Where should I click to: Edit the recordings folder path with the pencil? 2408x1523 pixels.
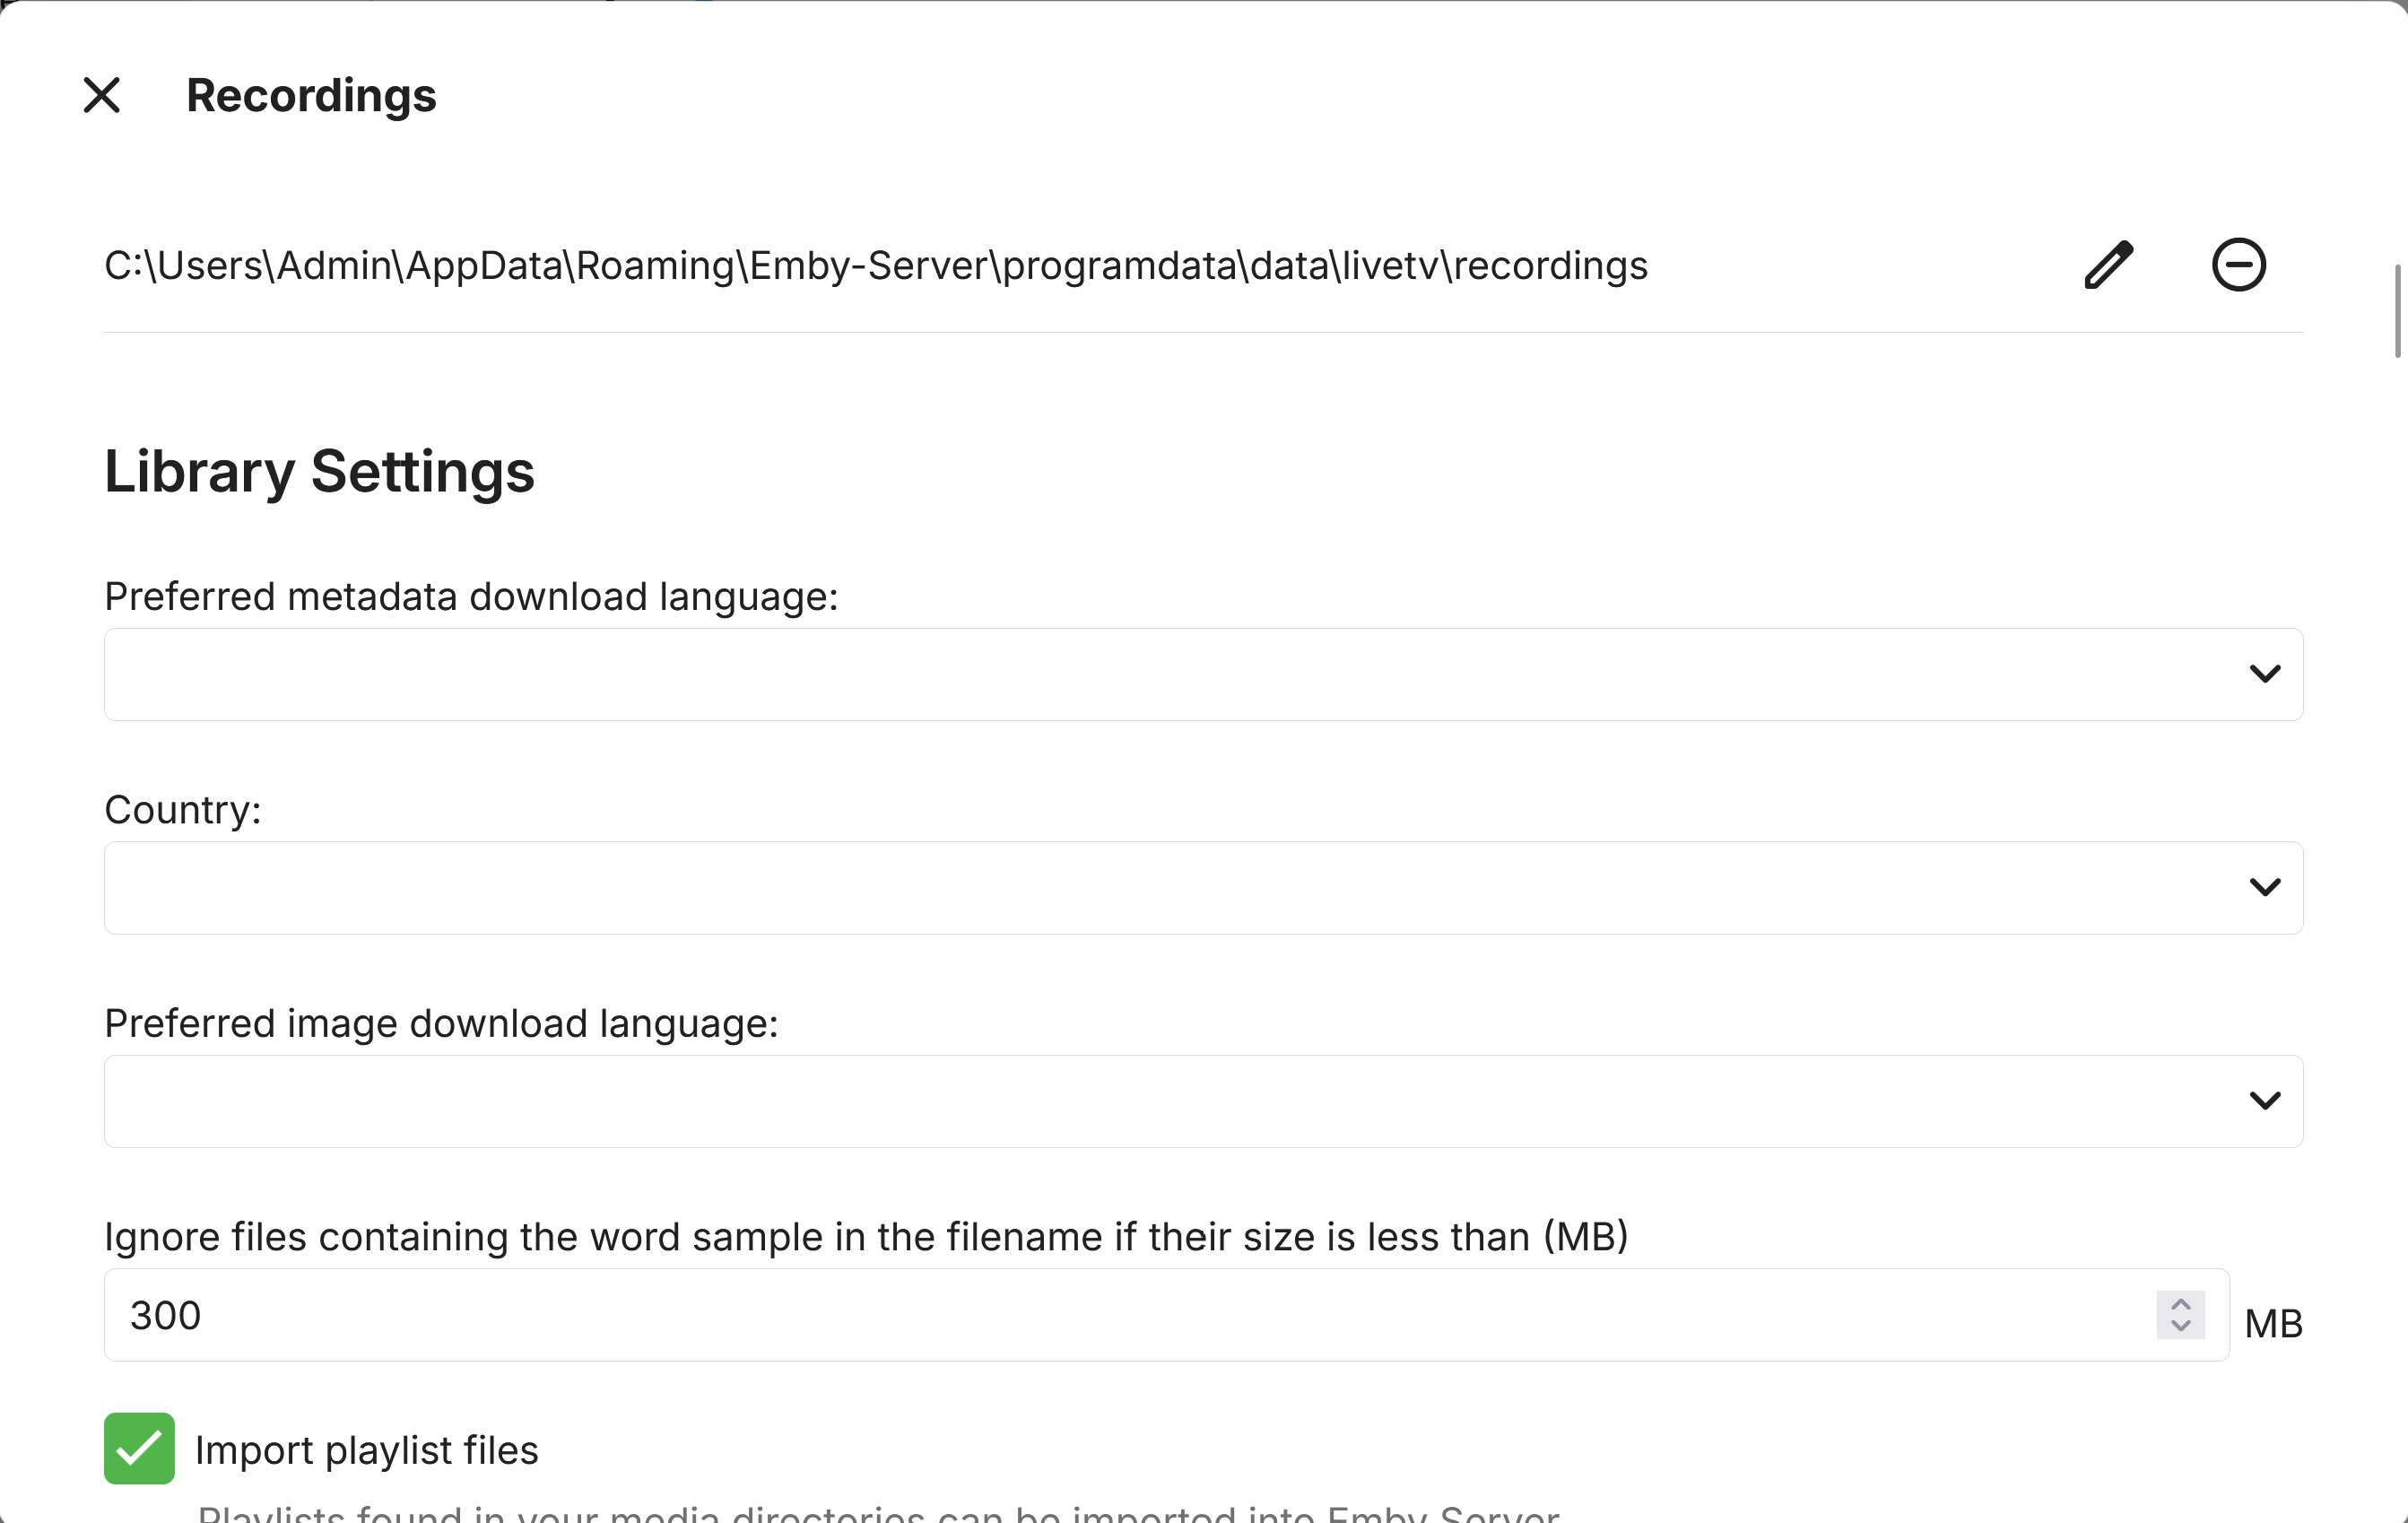(x=2108, y=265)
